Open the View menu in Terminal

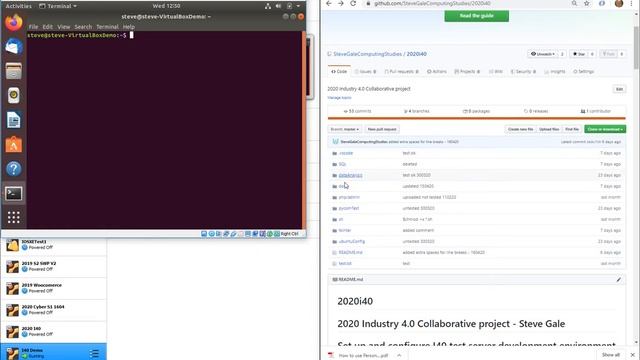(x=63, y=27)
